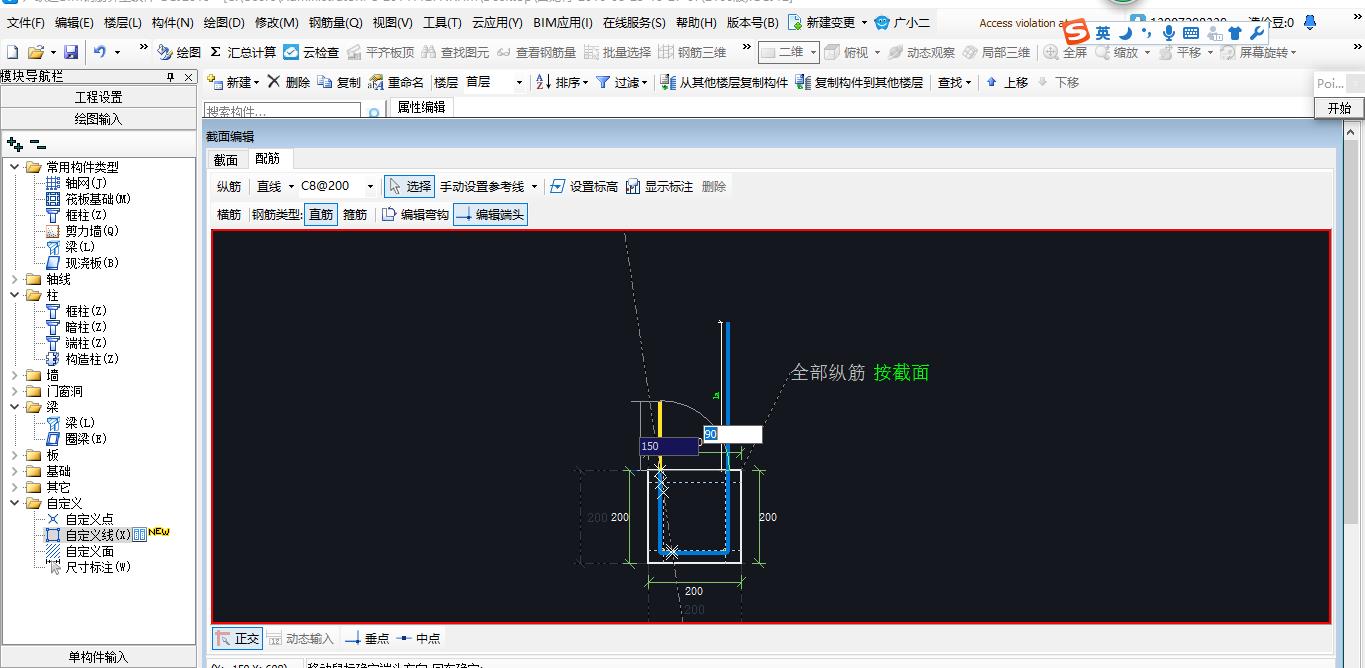
Task: Toggle Sogou 英 language mode
Action: (x=1102, y=33)
